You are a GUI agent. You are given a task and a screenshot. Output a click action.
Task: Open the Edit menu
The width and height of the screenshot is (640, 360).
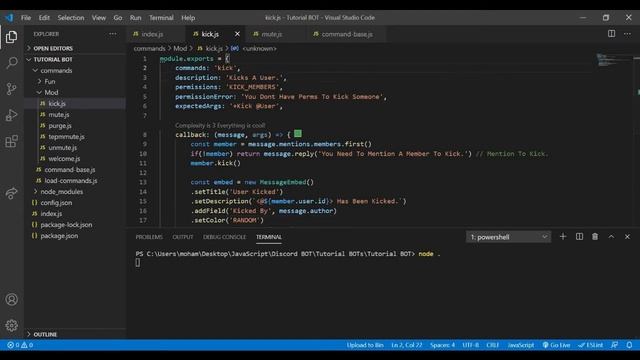point(44,18)
